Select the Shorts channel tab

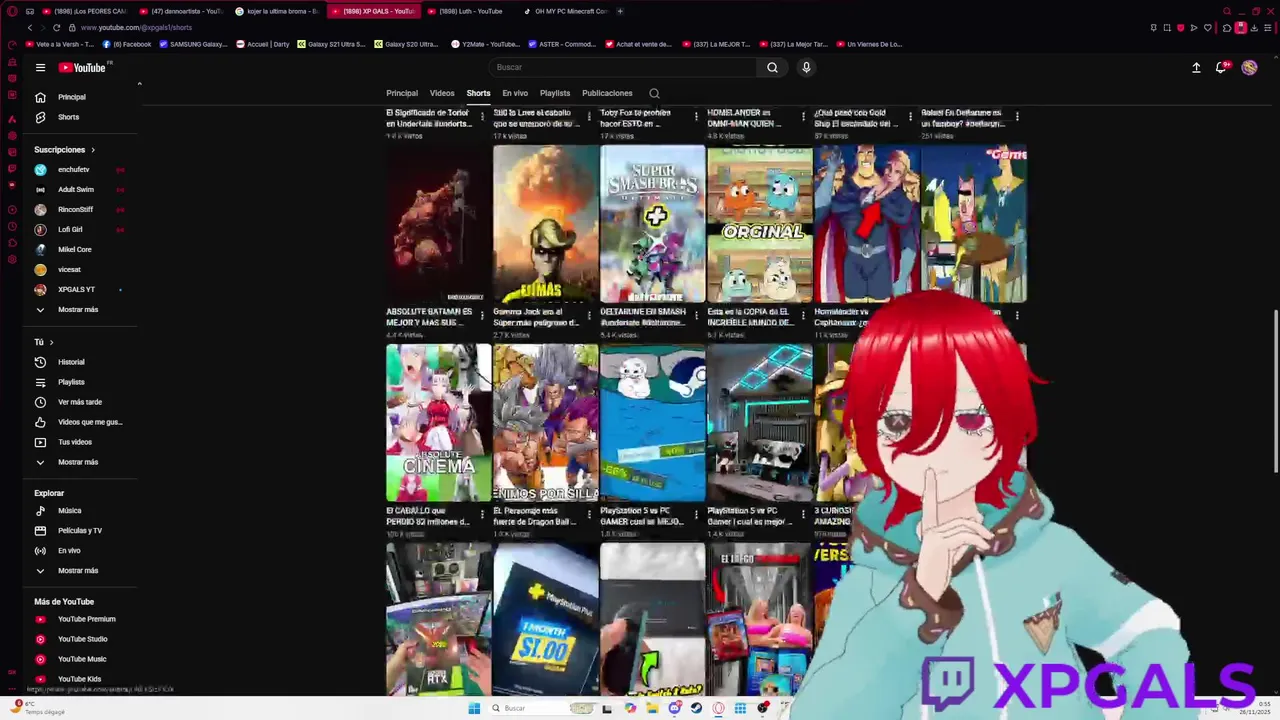(478, 93)
